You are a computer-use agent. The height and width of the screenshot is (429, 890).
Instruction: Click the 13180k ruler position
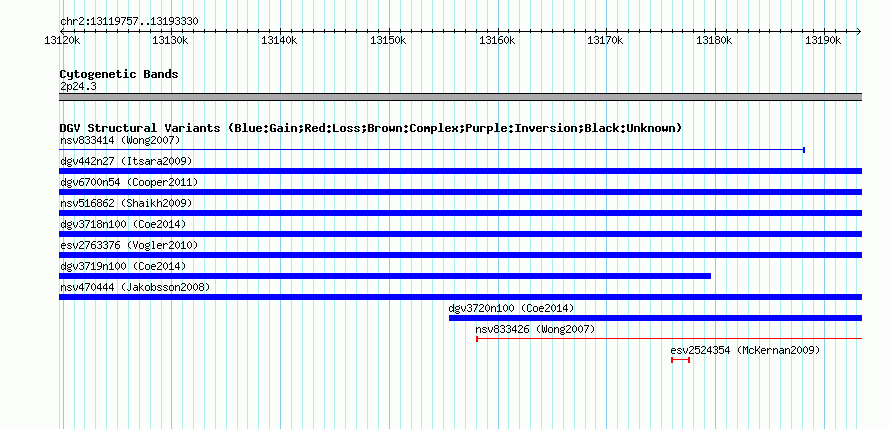715,40
